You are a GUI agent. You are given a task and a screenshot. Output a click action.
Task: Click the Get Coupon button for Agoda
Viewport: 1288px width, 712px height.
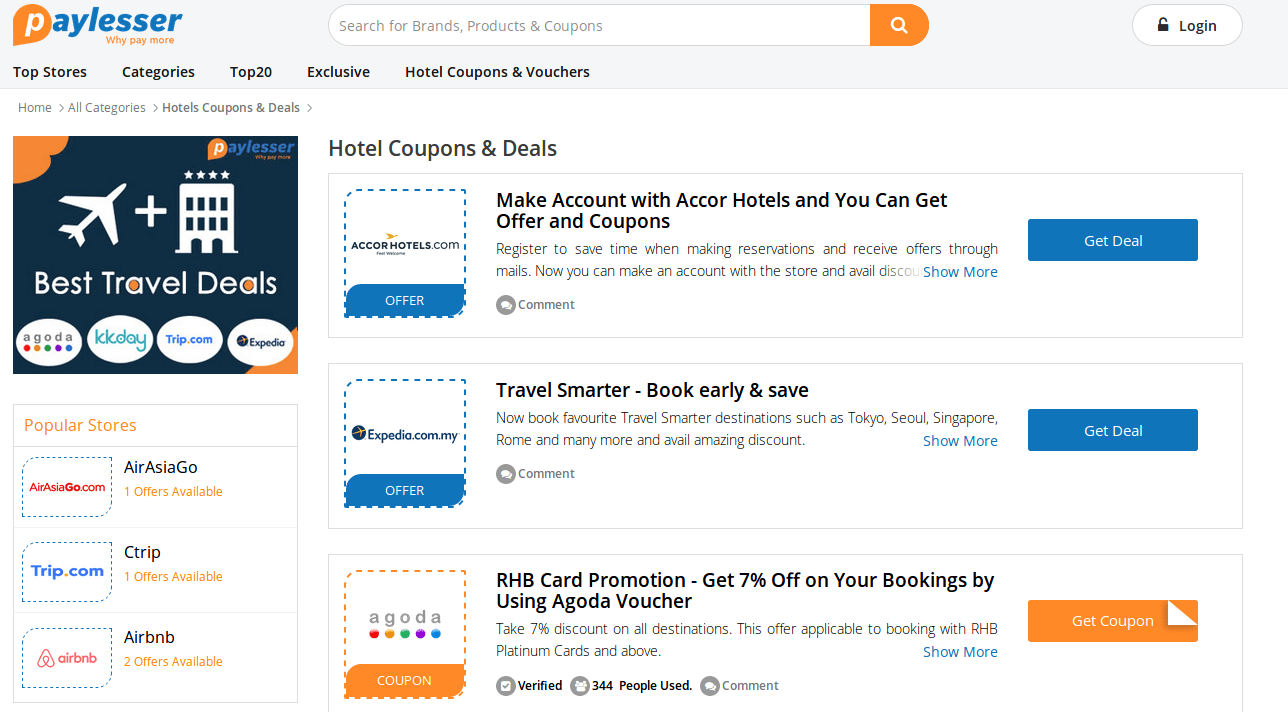coord(1113,621)
